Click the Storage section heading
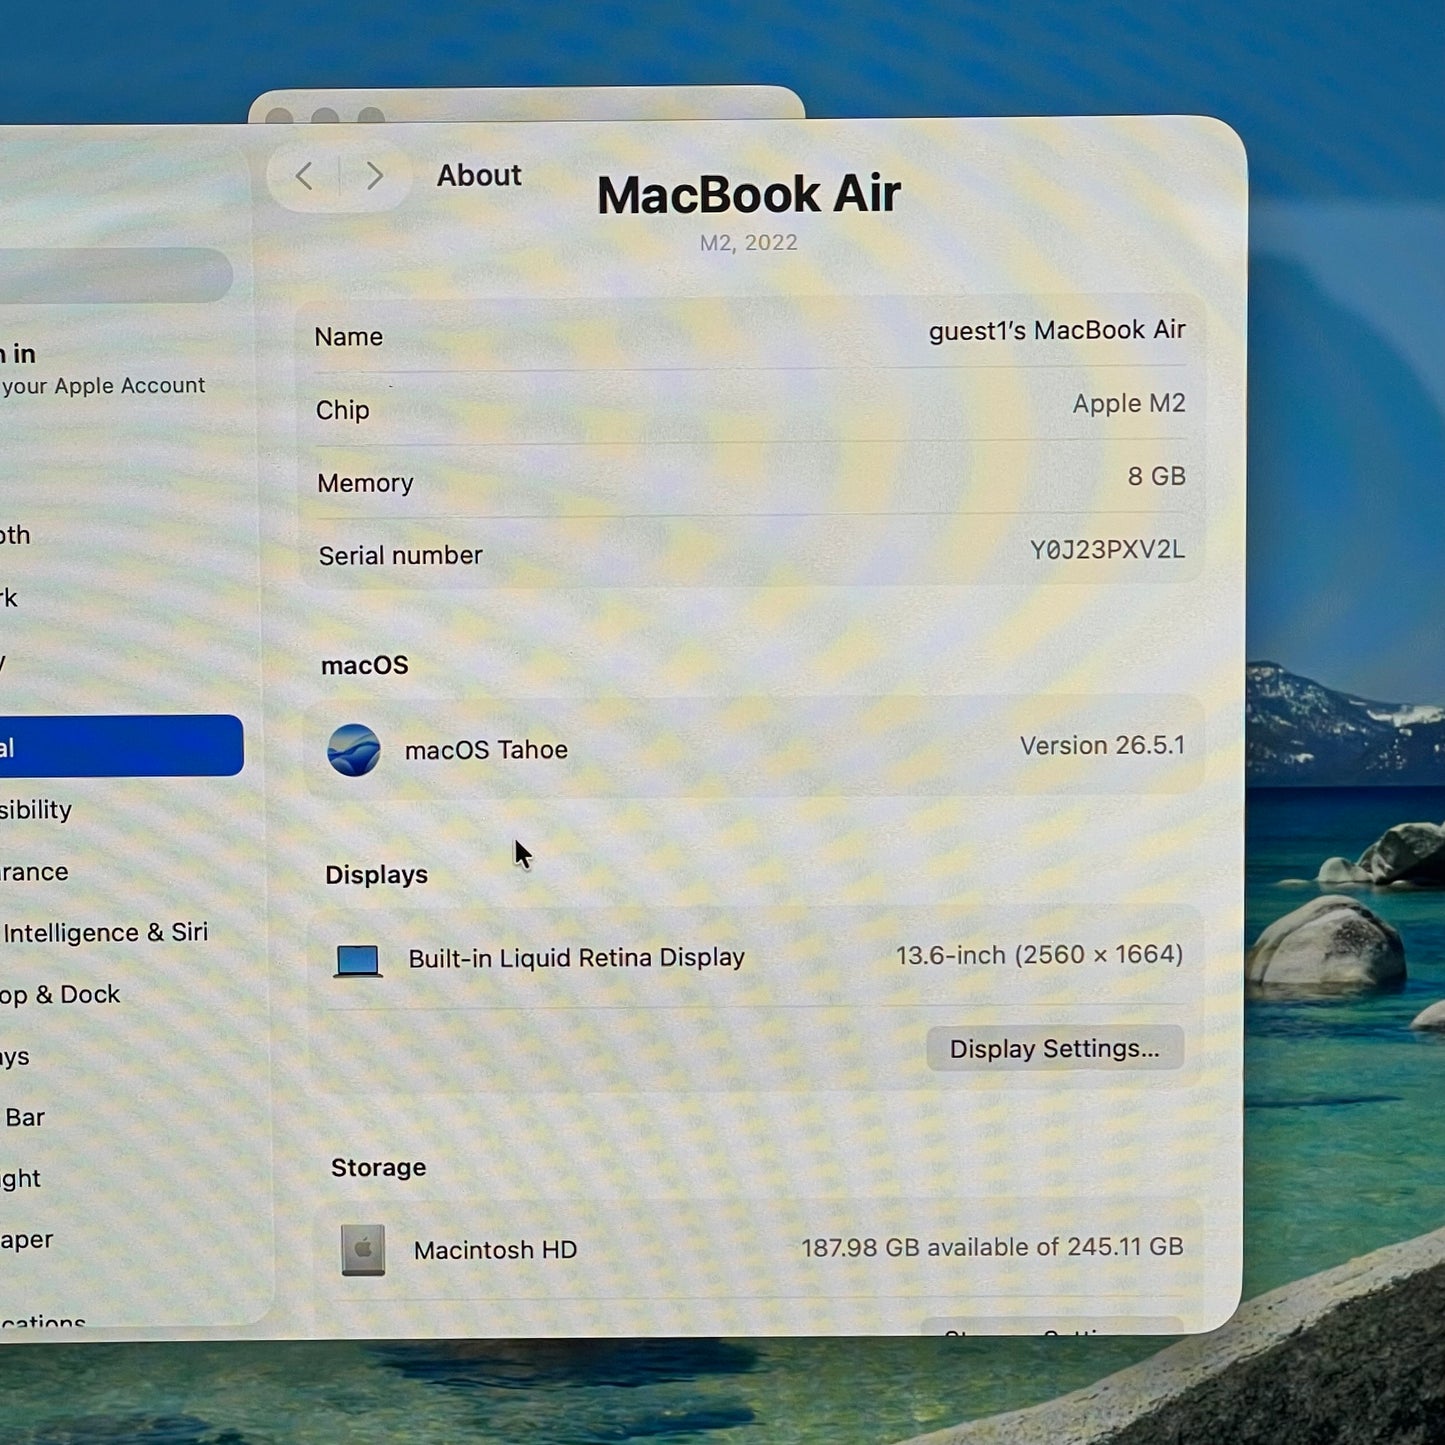Image resolution: width=1445 pixels, height=1445 pixels. (x=378, y=1168)
